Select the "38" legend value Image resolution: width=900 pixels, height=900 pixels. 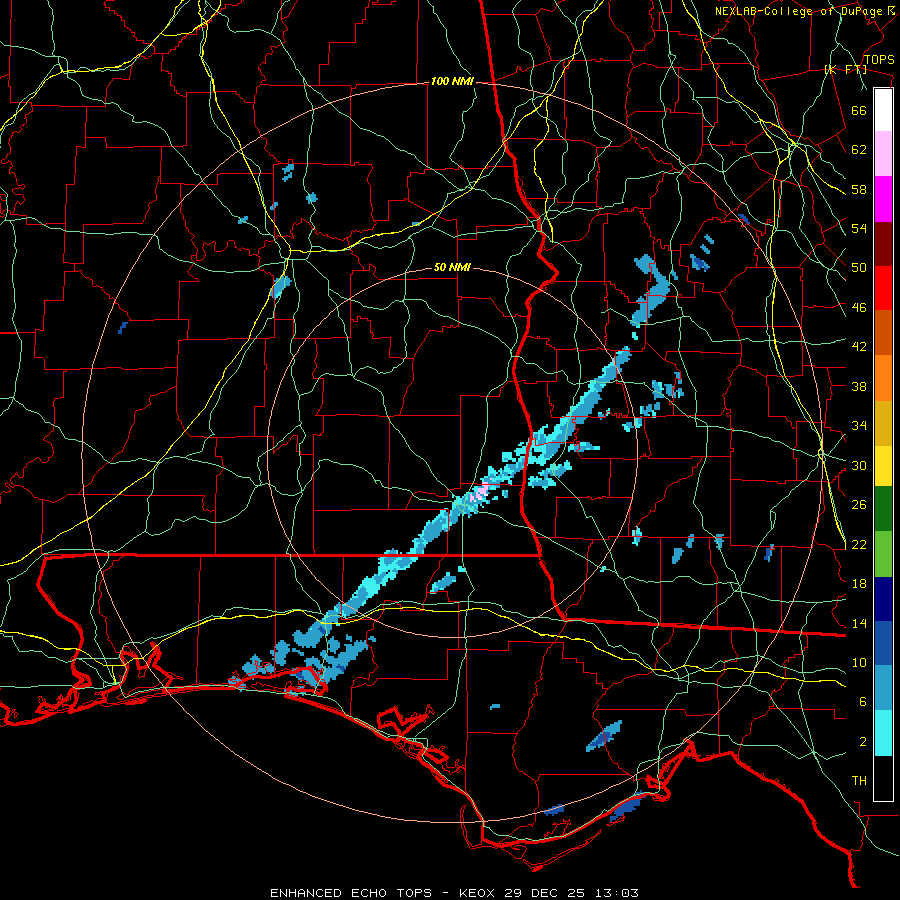coord(859,386)
